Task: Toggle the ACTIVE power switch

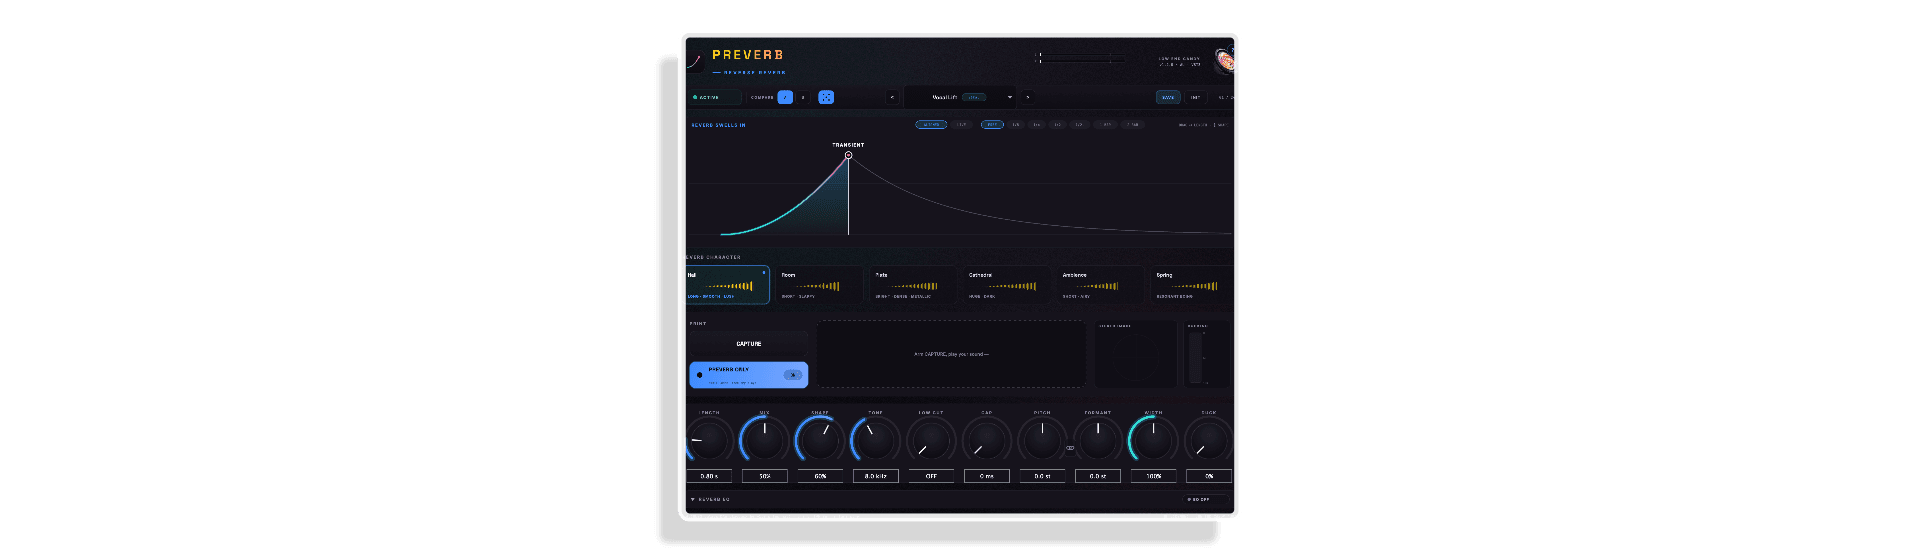Action: [x=715, y=97]
